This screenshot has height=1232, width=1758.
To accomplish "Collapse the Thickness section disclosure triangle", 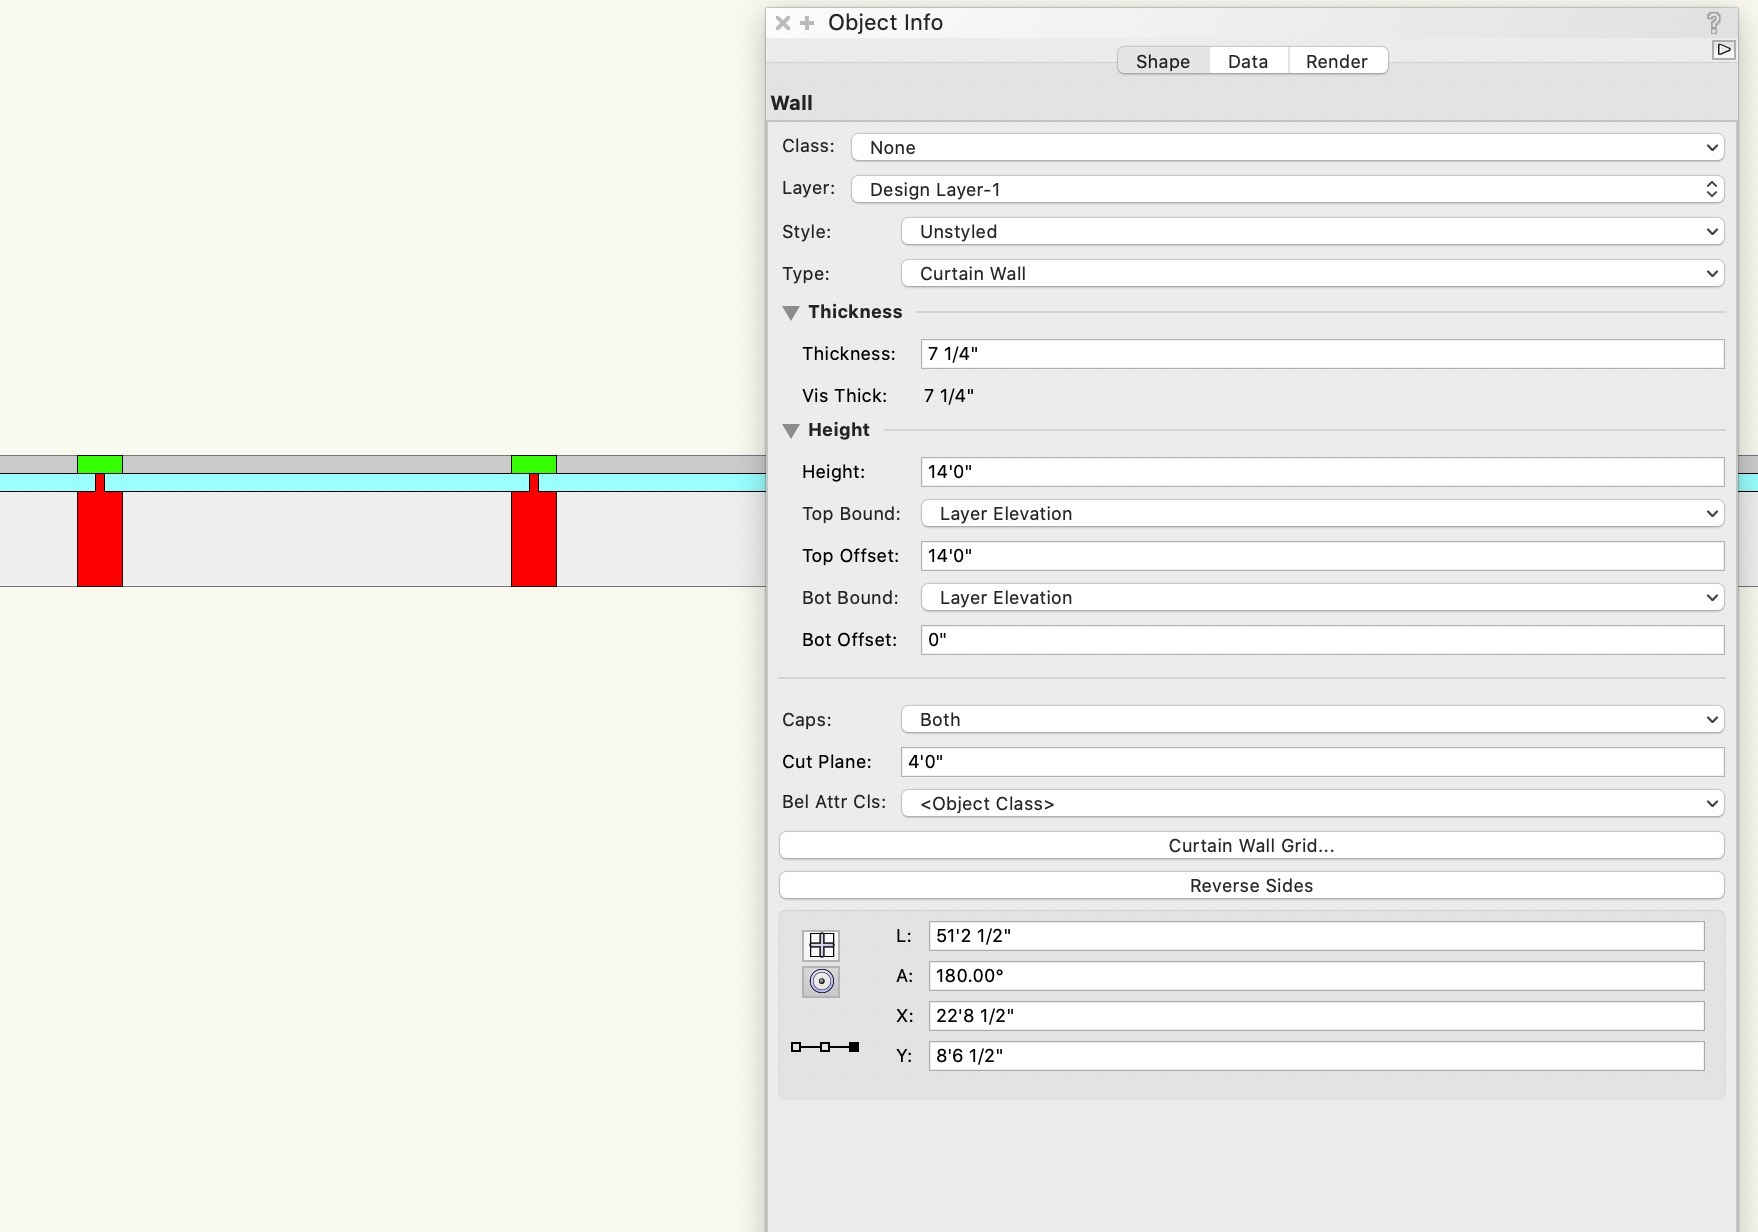I will [791, 312].
